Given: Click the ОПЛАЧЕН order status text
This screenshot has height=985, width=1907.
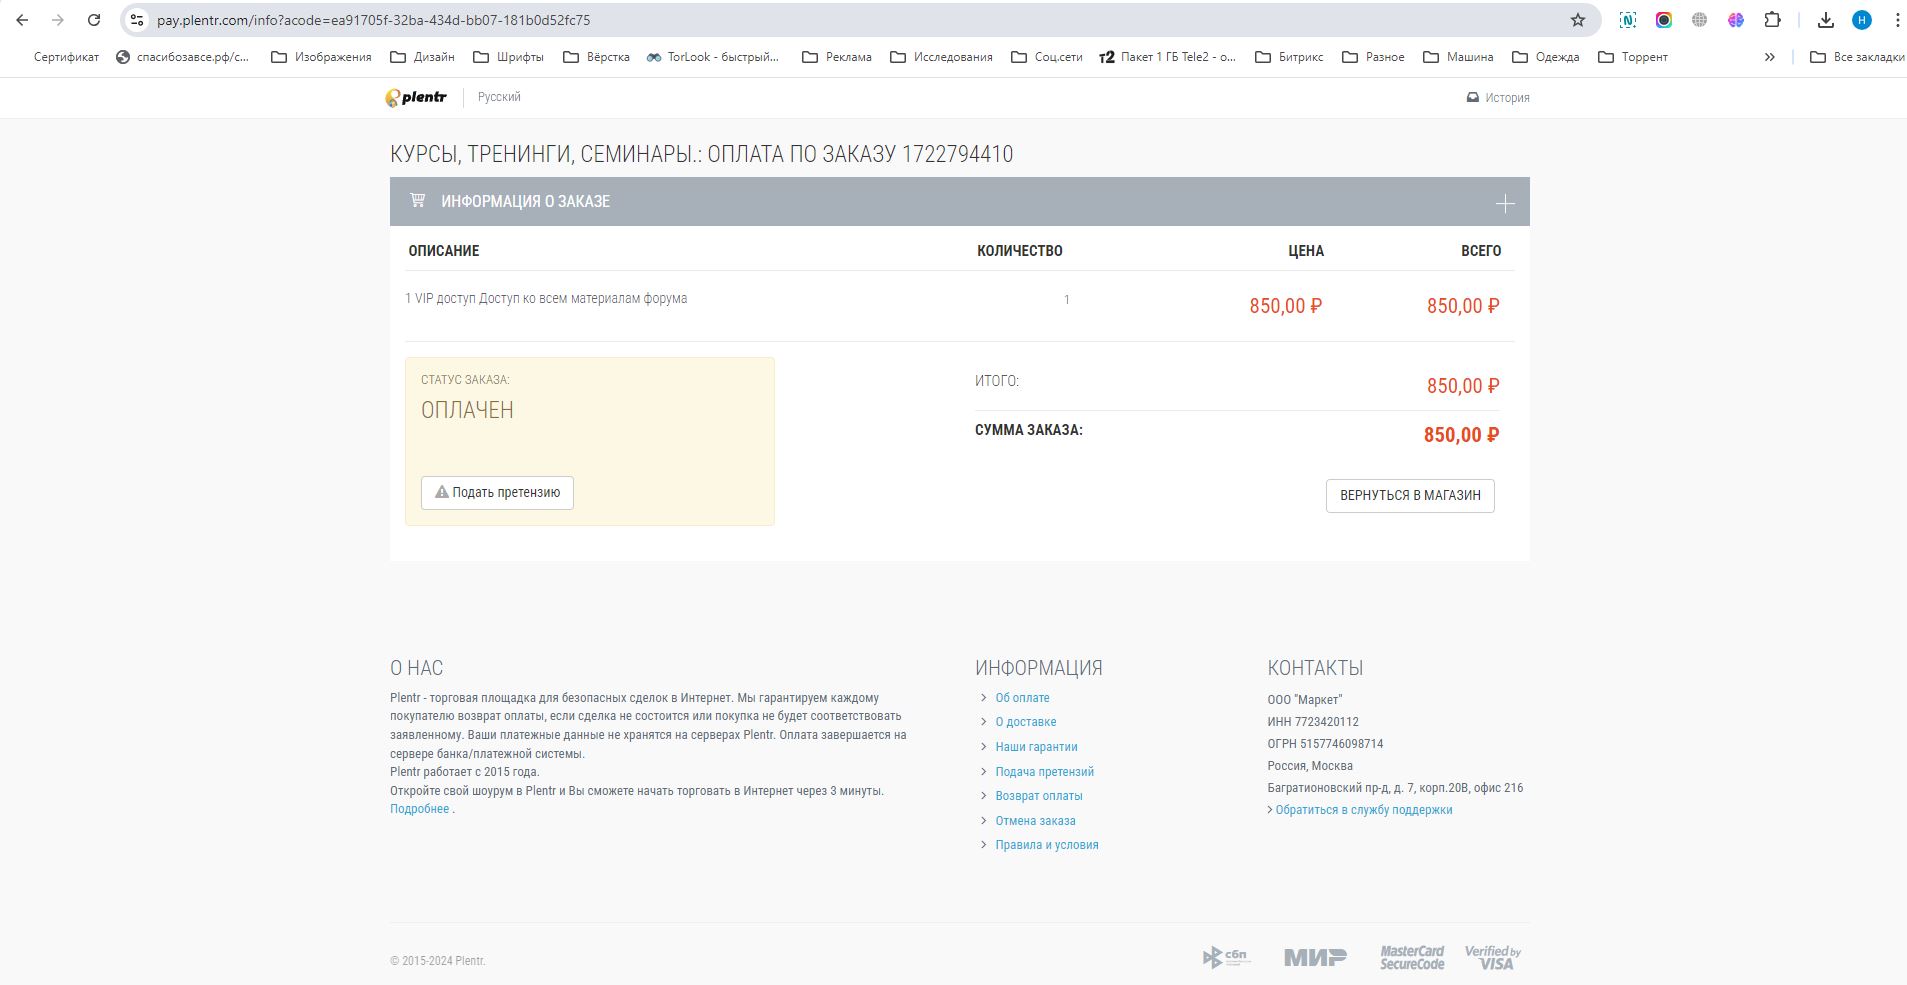Looking at the screenshot, I should pyautogui.click(x=467, y=410).
